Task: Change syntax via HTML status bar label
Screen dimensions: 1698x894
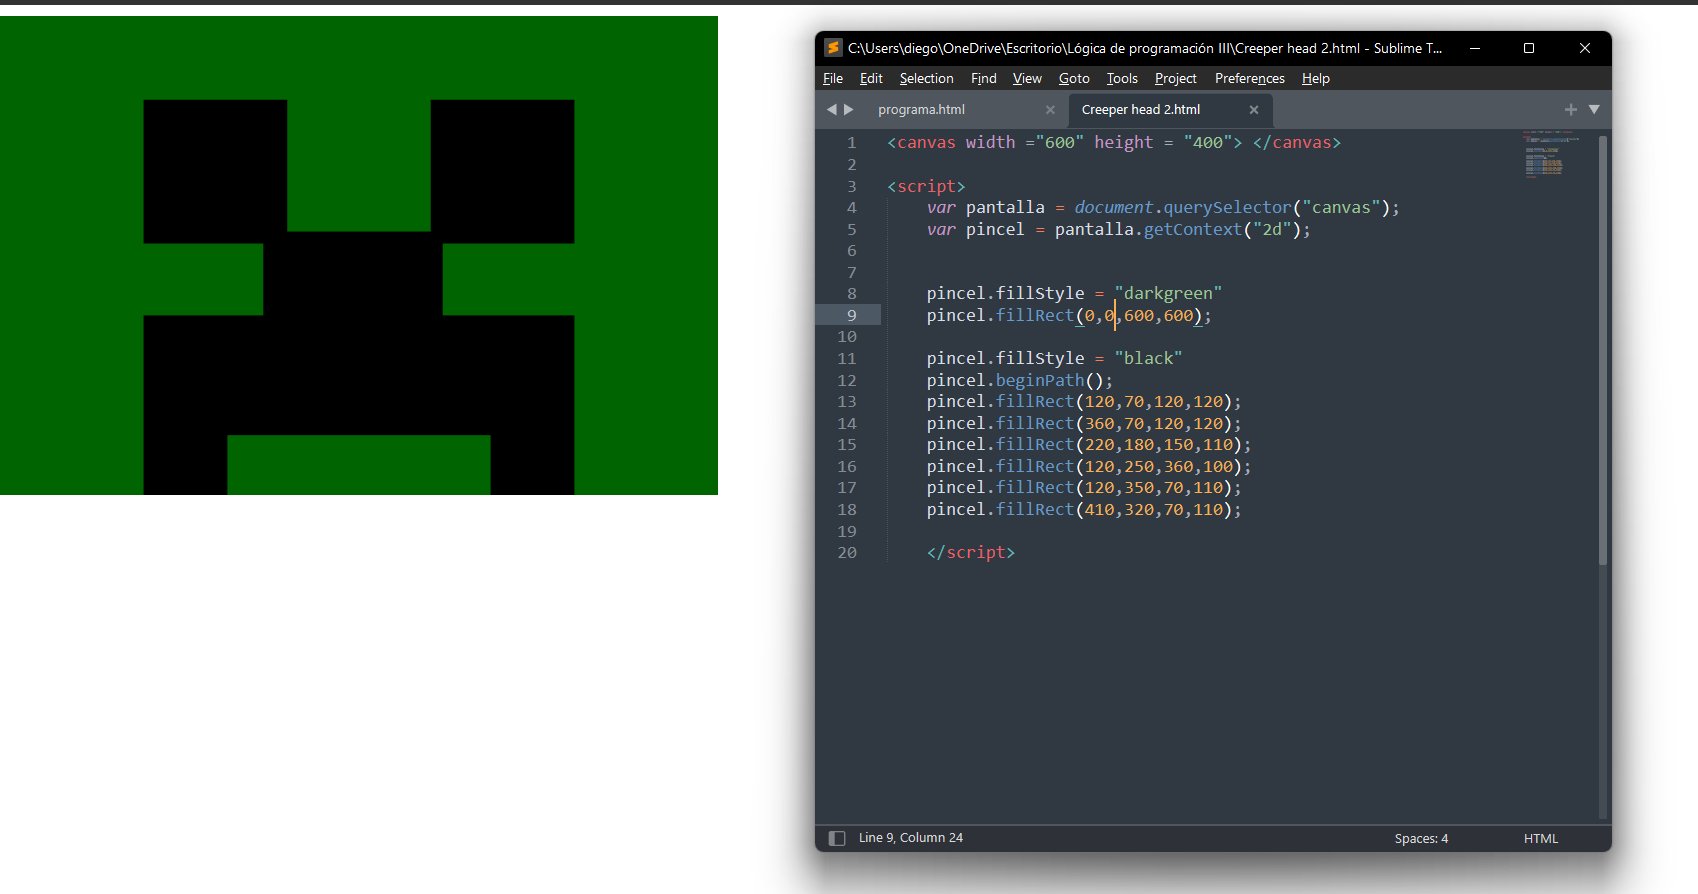Action: 1540,838
